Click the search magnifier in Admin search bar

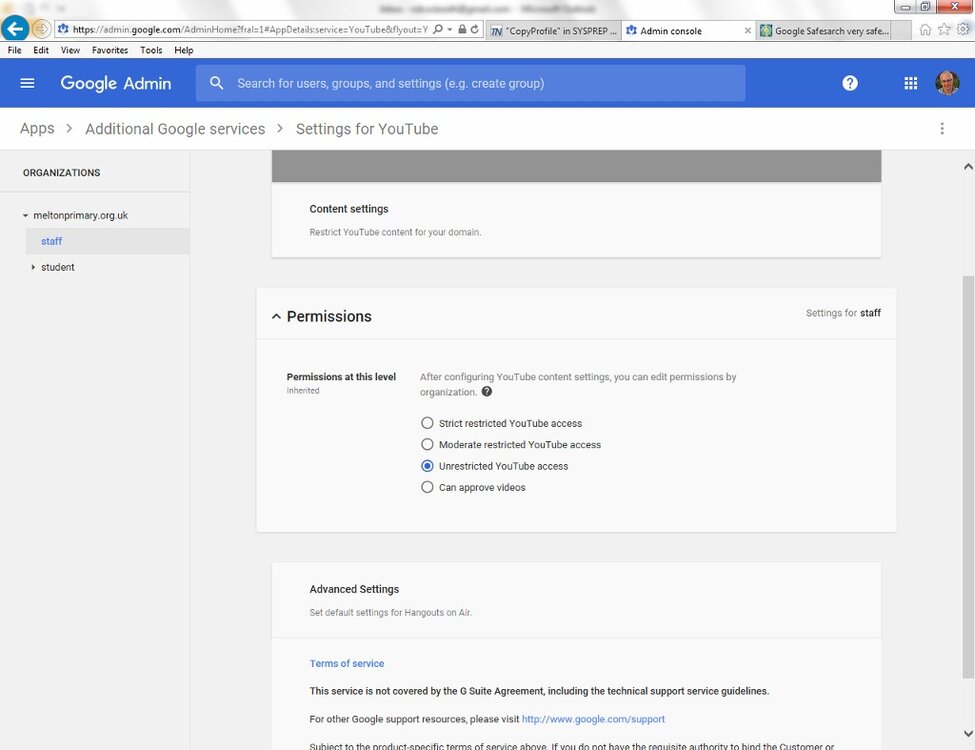pyautogui.click(x=216, y=83)
